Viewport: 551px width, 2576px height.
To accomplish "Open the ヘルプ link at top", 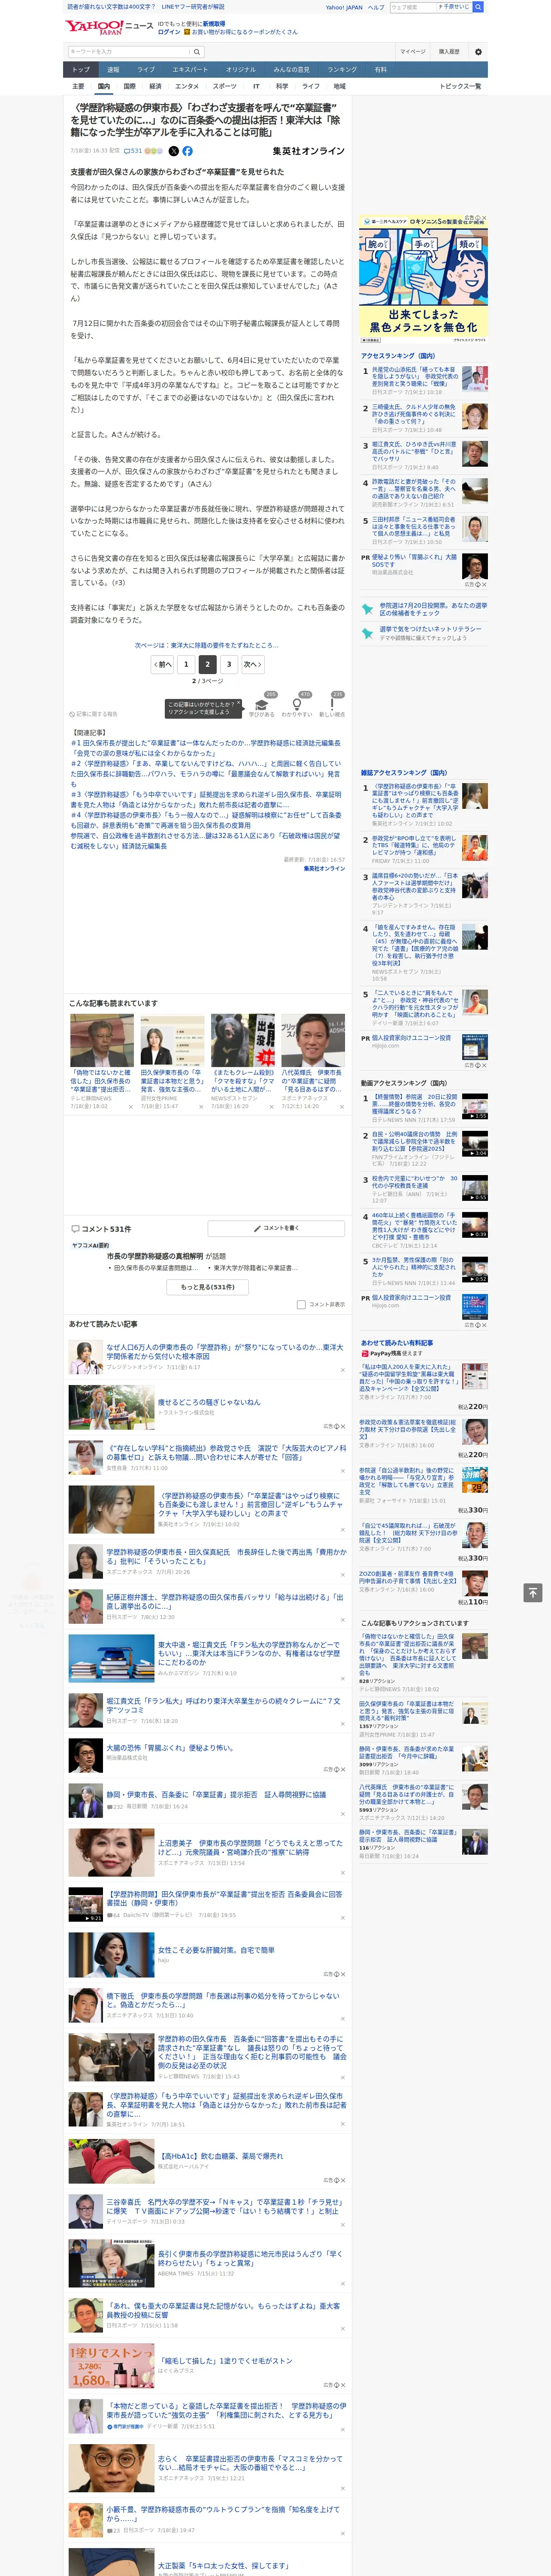I will click(376, 7).
